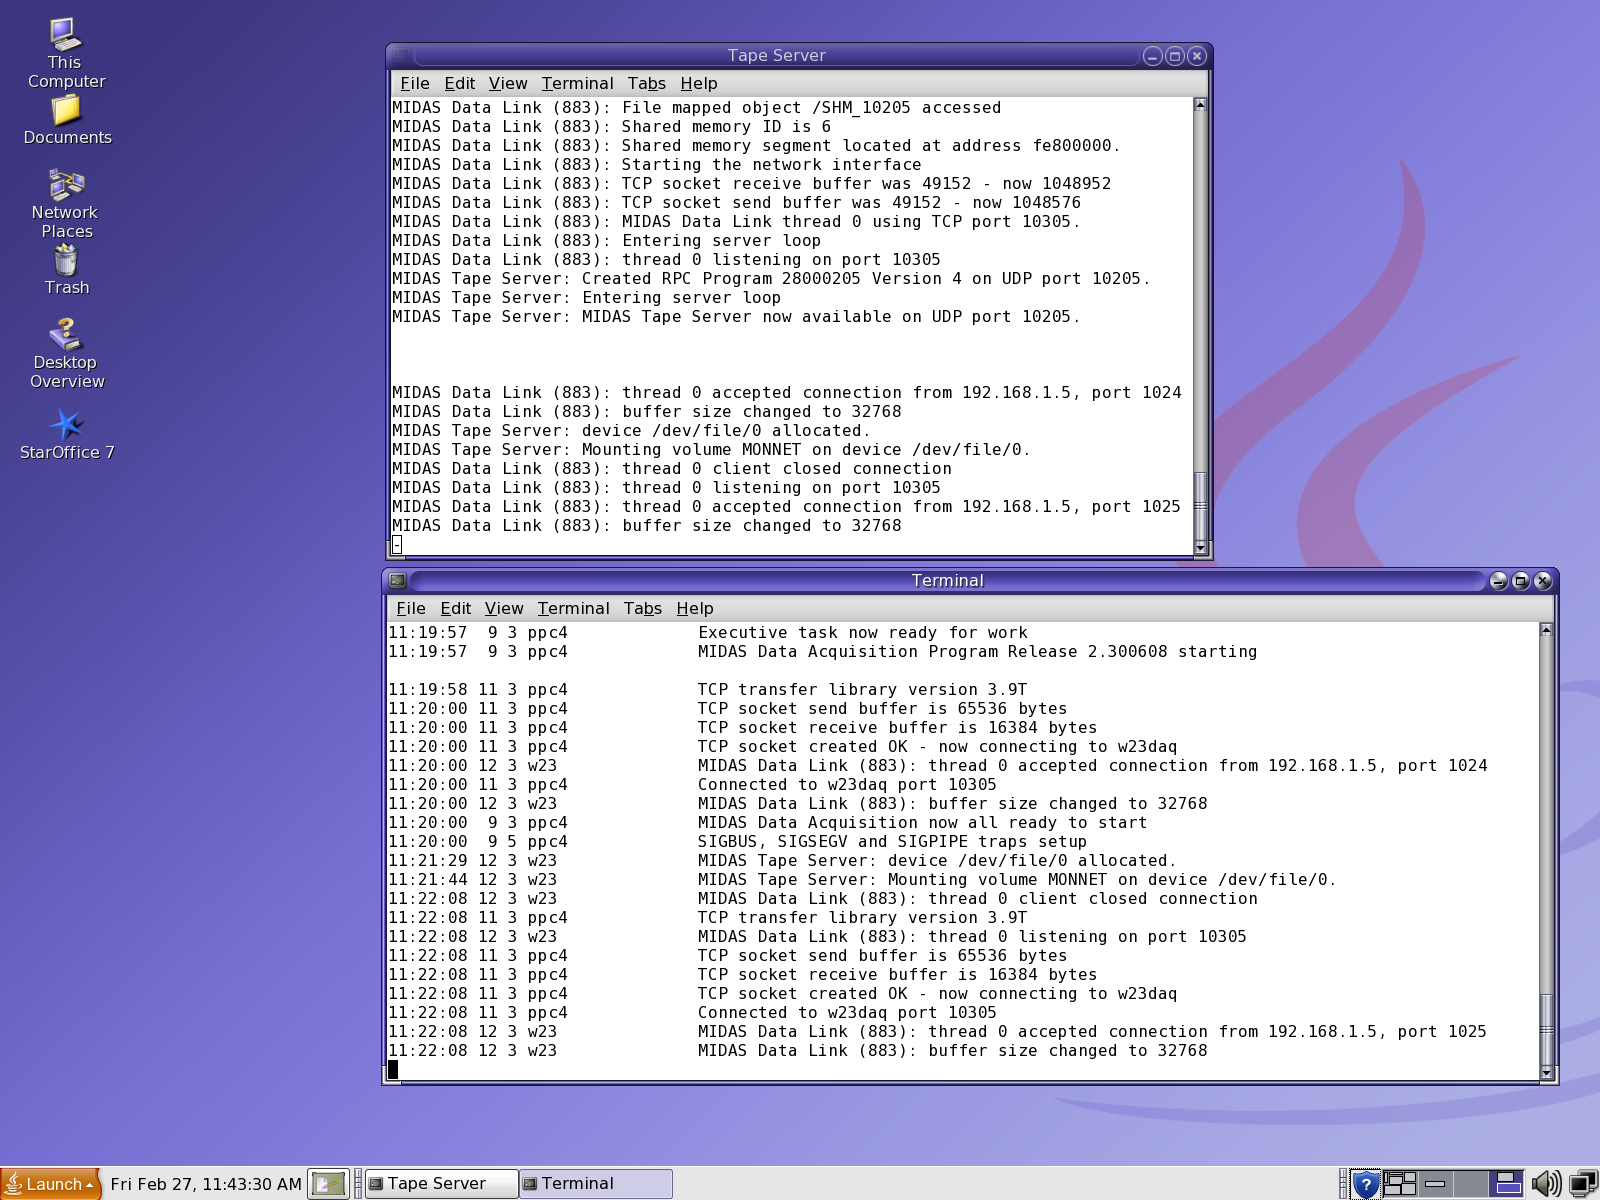Open the Desktop Overview help icon
The width and height of the screenshot is (1600, 1200).
66,353
